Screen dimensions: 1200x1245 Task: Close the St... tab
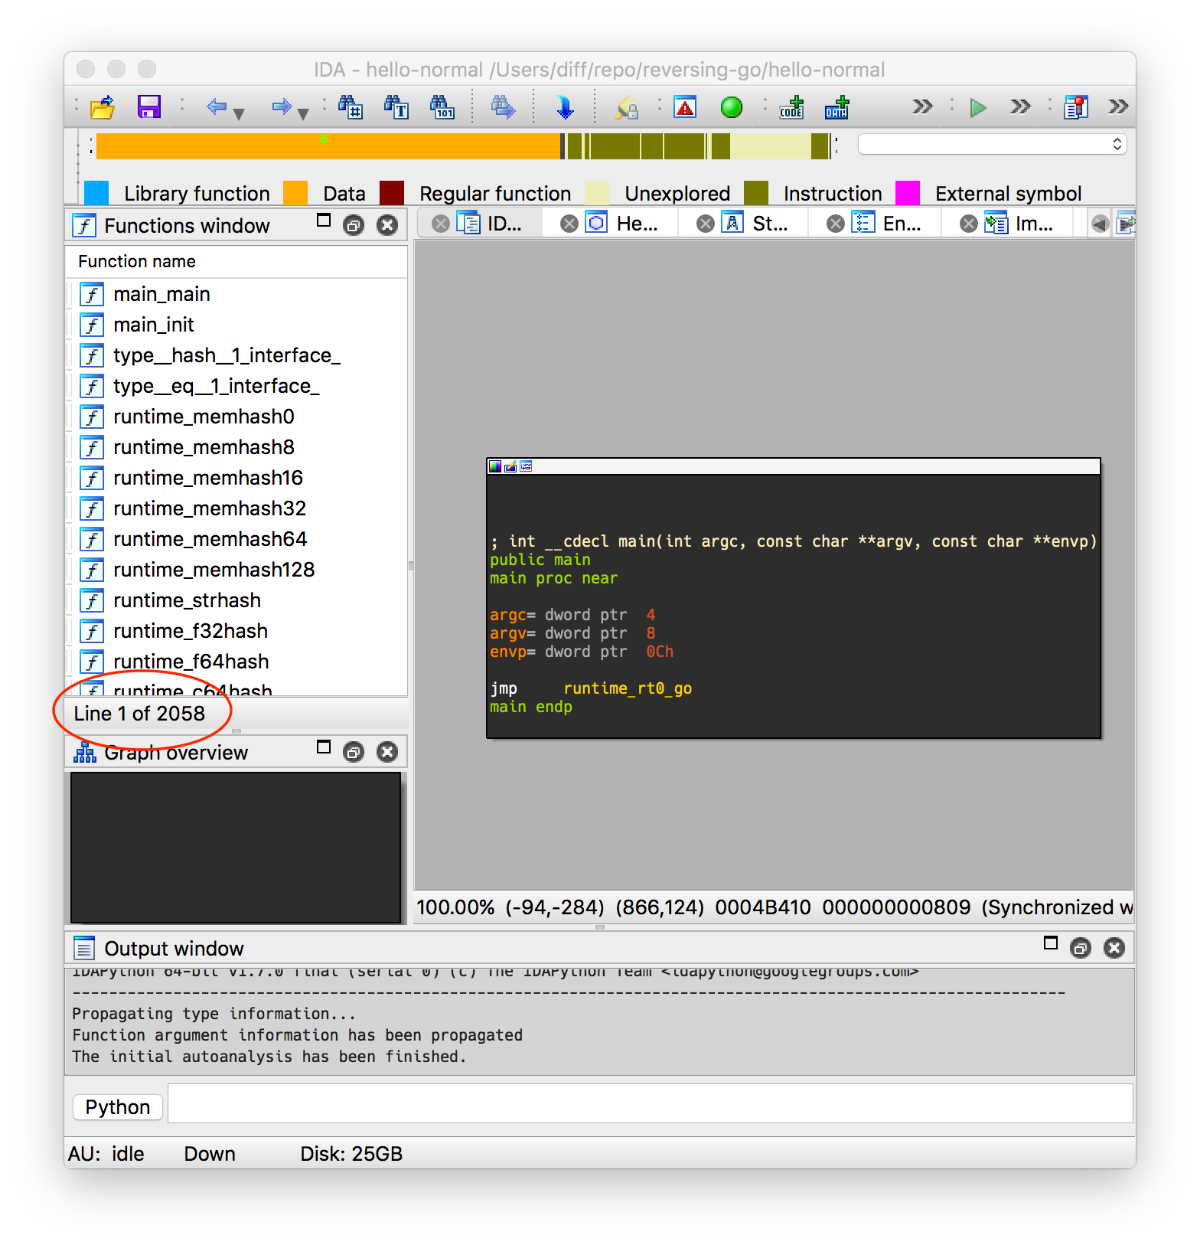705,224
